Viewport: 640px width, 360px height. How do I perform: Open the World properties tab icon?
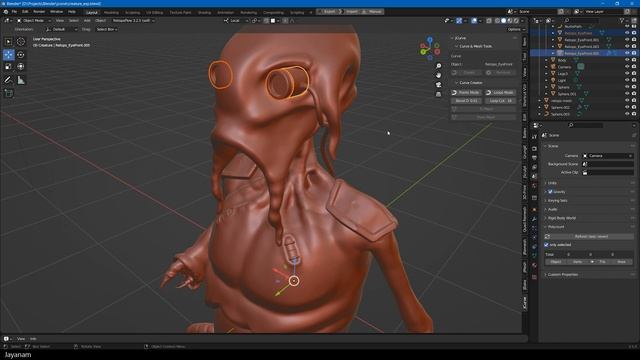[534, 186]
